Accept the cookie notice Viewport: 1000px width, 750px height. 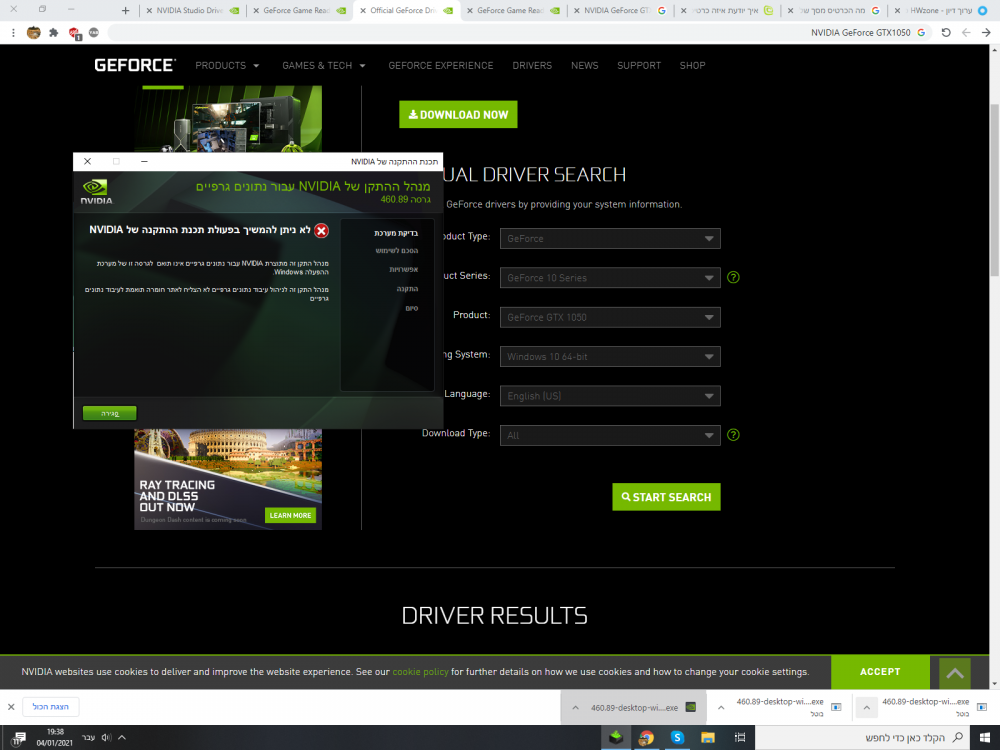point(879,672)
